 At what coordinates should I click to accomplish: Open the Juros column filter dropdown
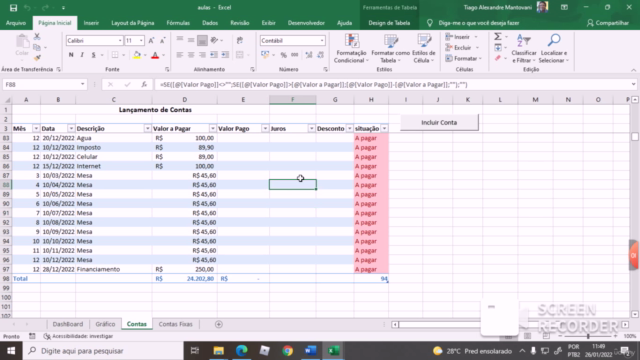(x=311, y=129)
